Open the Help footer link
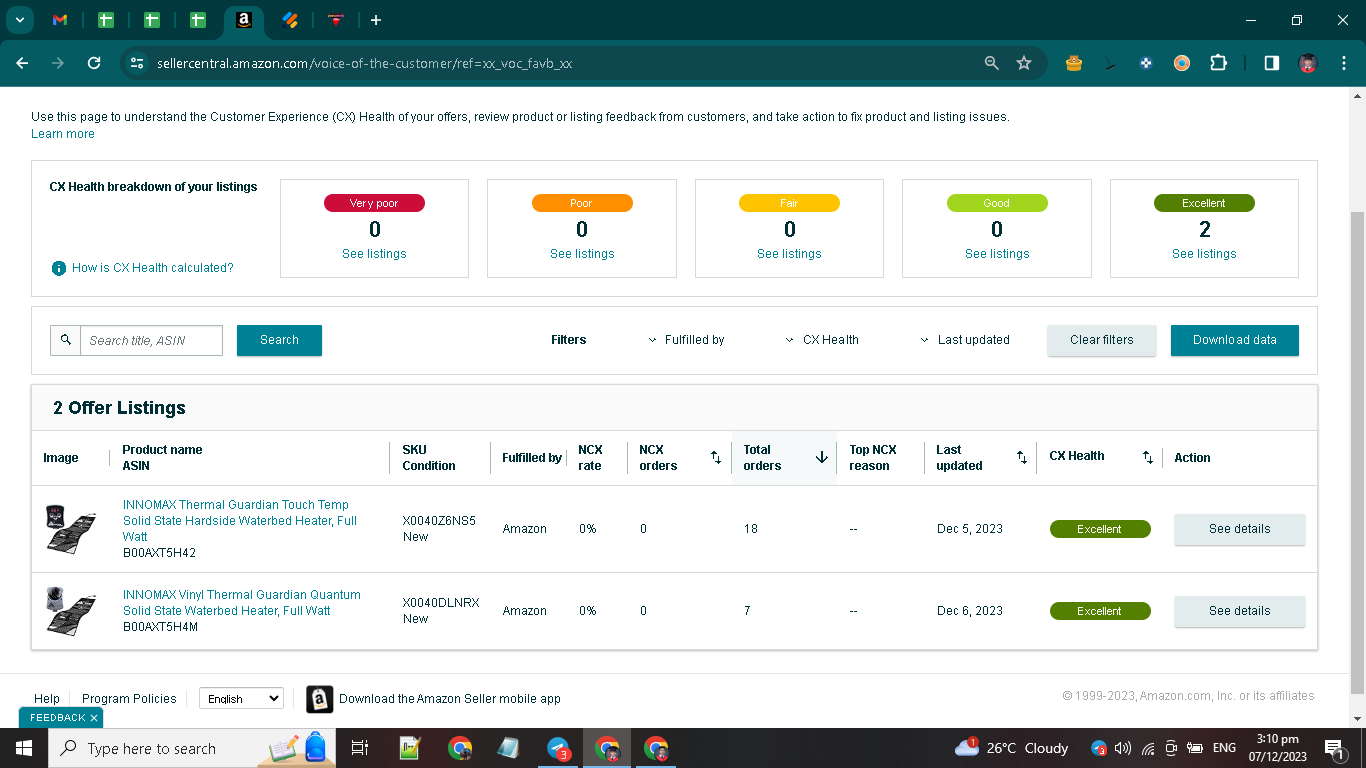Viewport: 1366px width, 768px height. [x=47, y=699]
